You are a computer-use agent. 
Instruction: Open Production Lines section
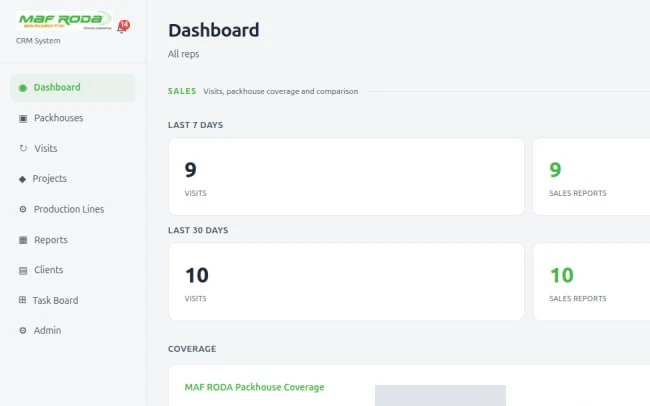tap(73, 209)
